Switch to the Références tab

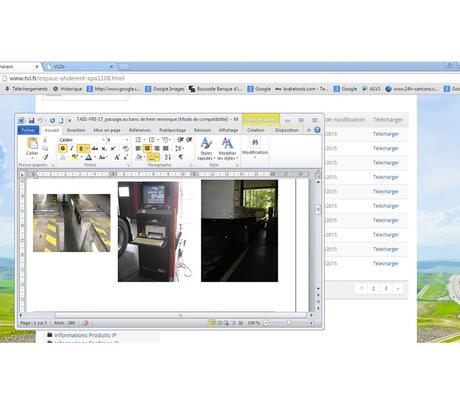140,130
